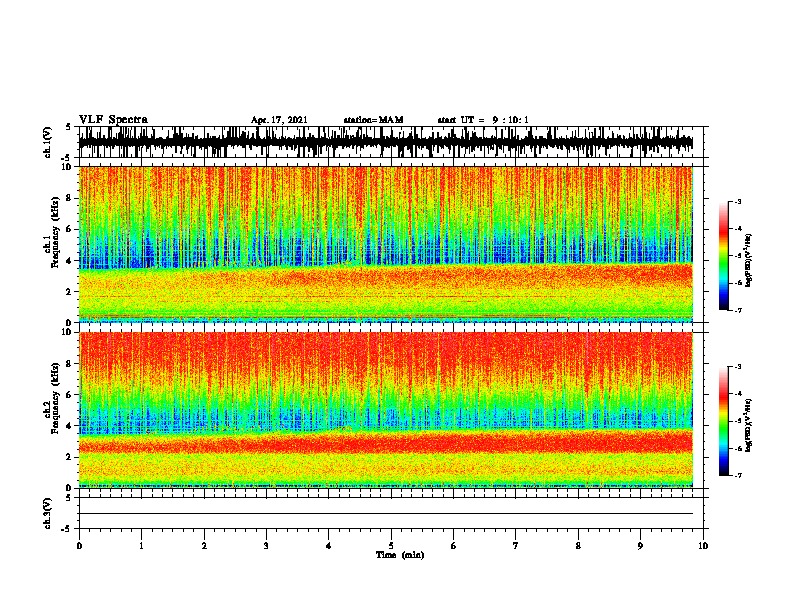Click the time axis tick label '5'
The height and width of the screenshot is (612, 792).
(391, 546)
